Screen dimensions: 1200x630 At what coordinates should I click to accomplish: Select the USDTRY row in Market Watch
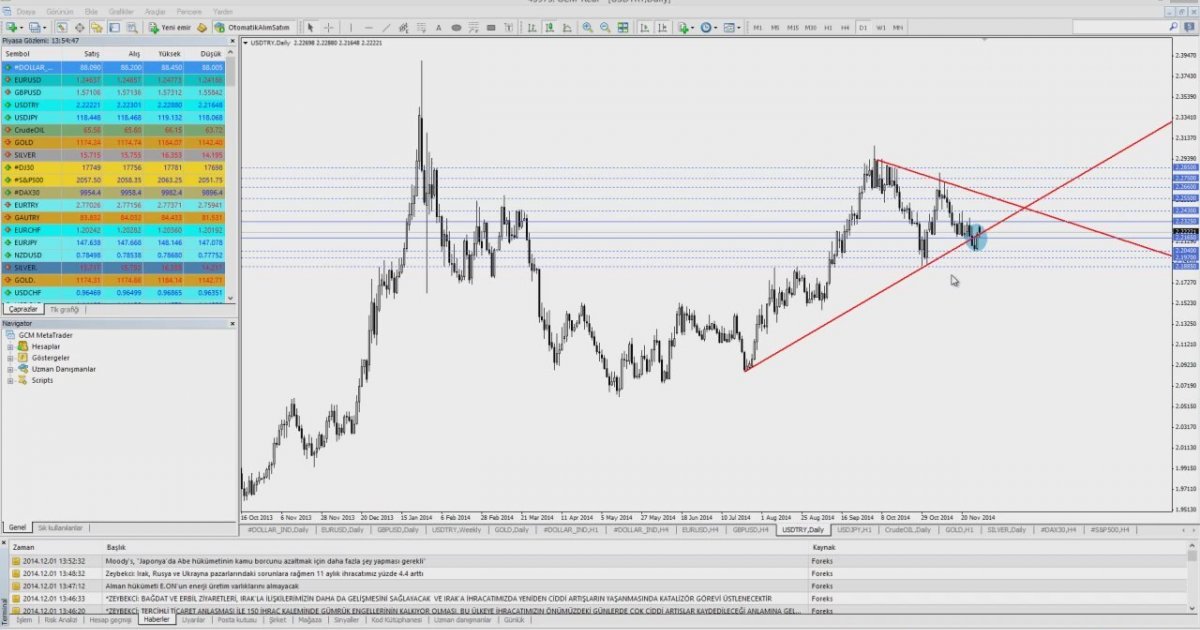click(x=113, y=103)
